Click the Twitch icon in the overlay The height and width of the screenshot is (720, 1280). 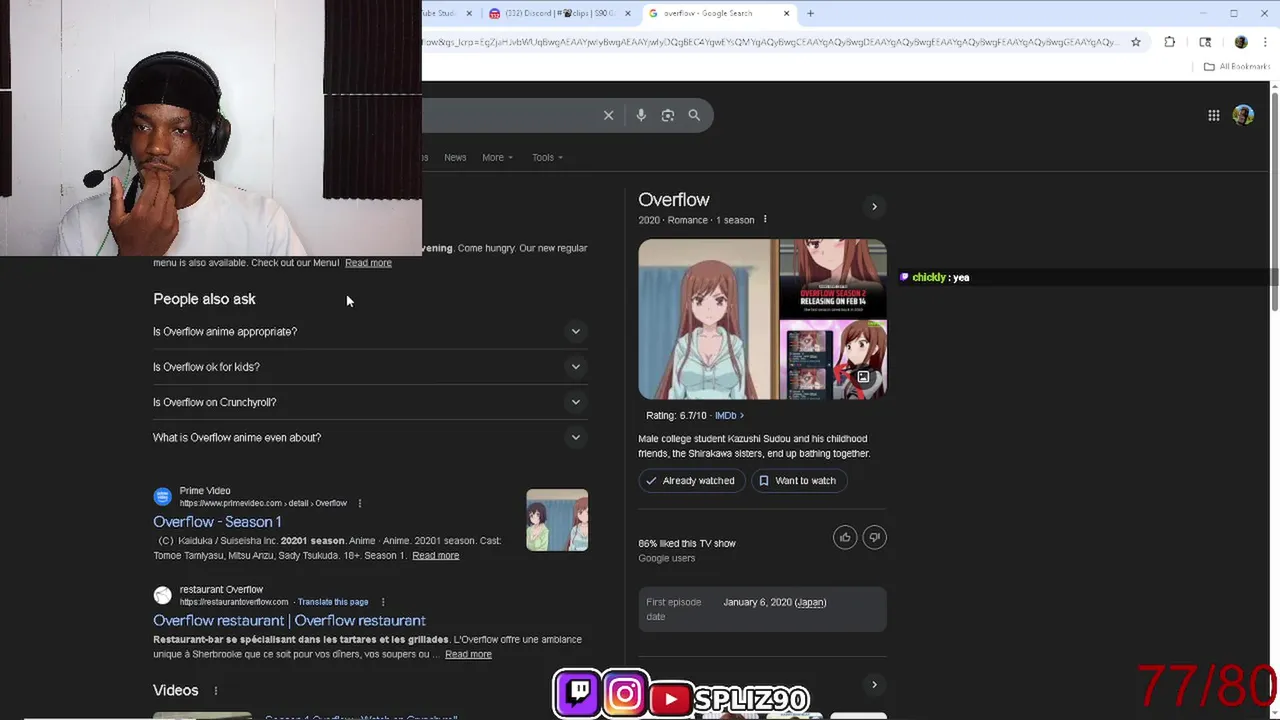(578, 693)
